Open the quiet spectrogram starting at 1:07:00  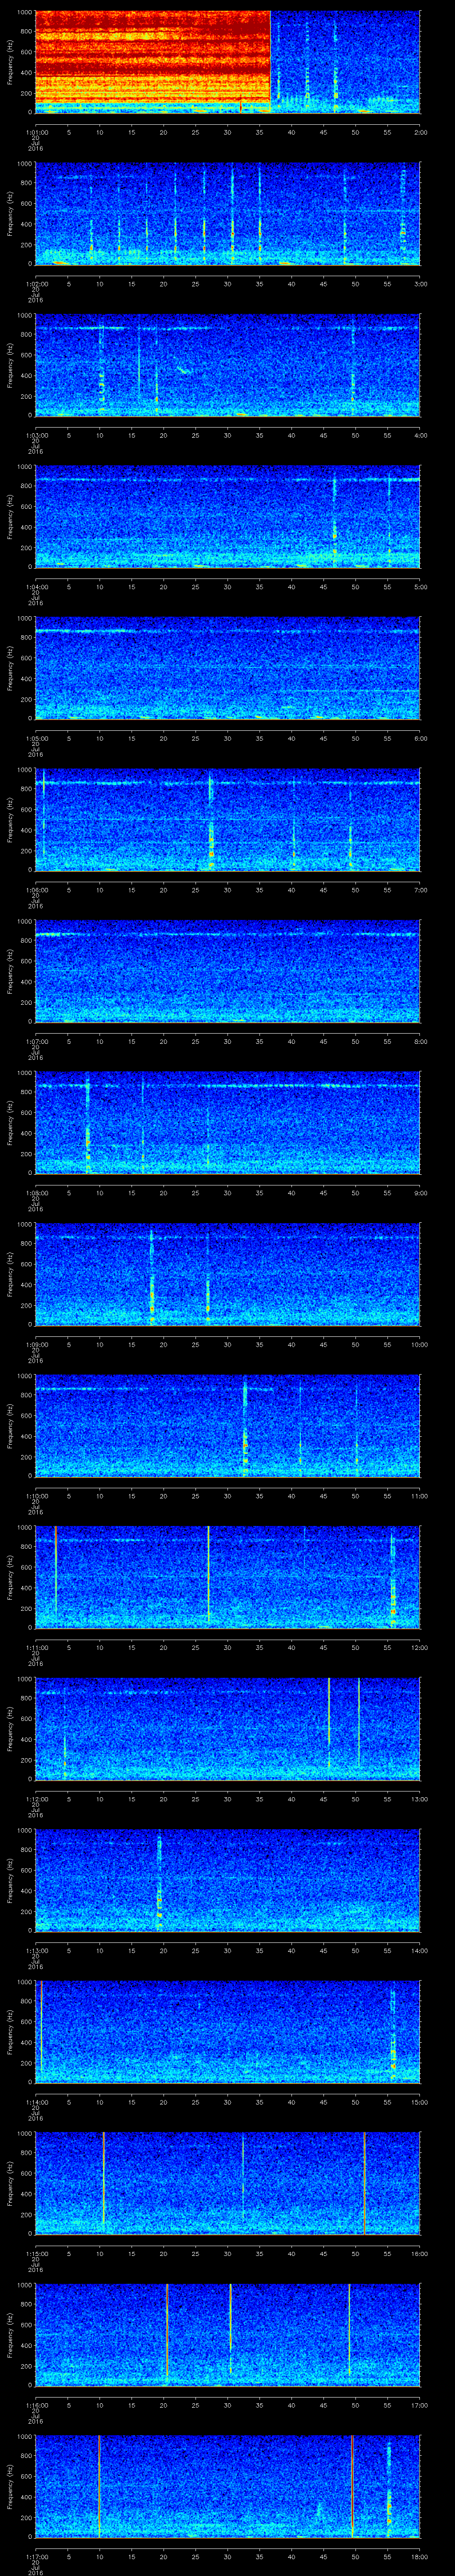pos(227,970)
